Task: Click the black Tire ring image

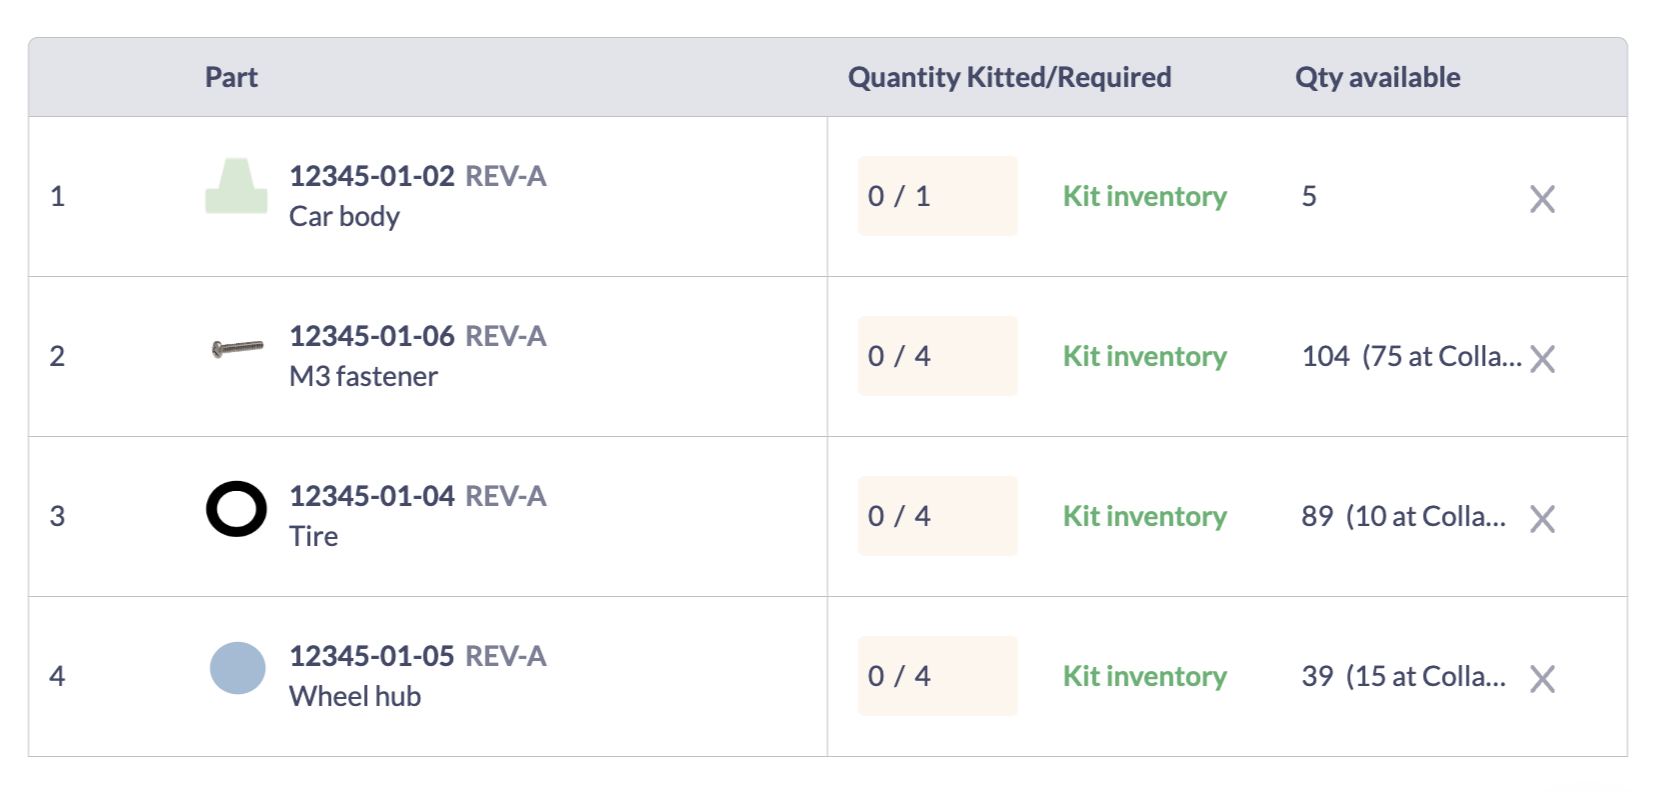Action: click(236, 509)
